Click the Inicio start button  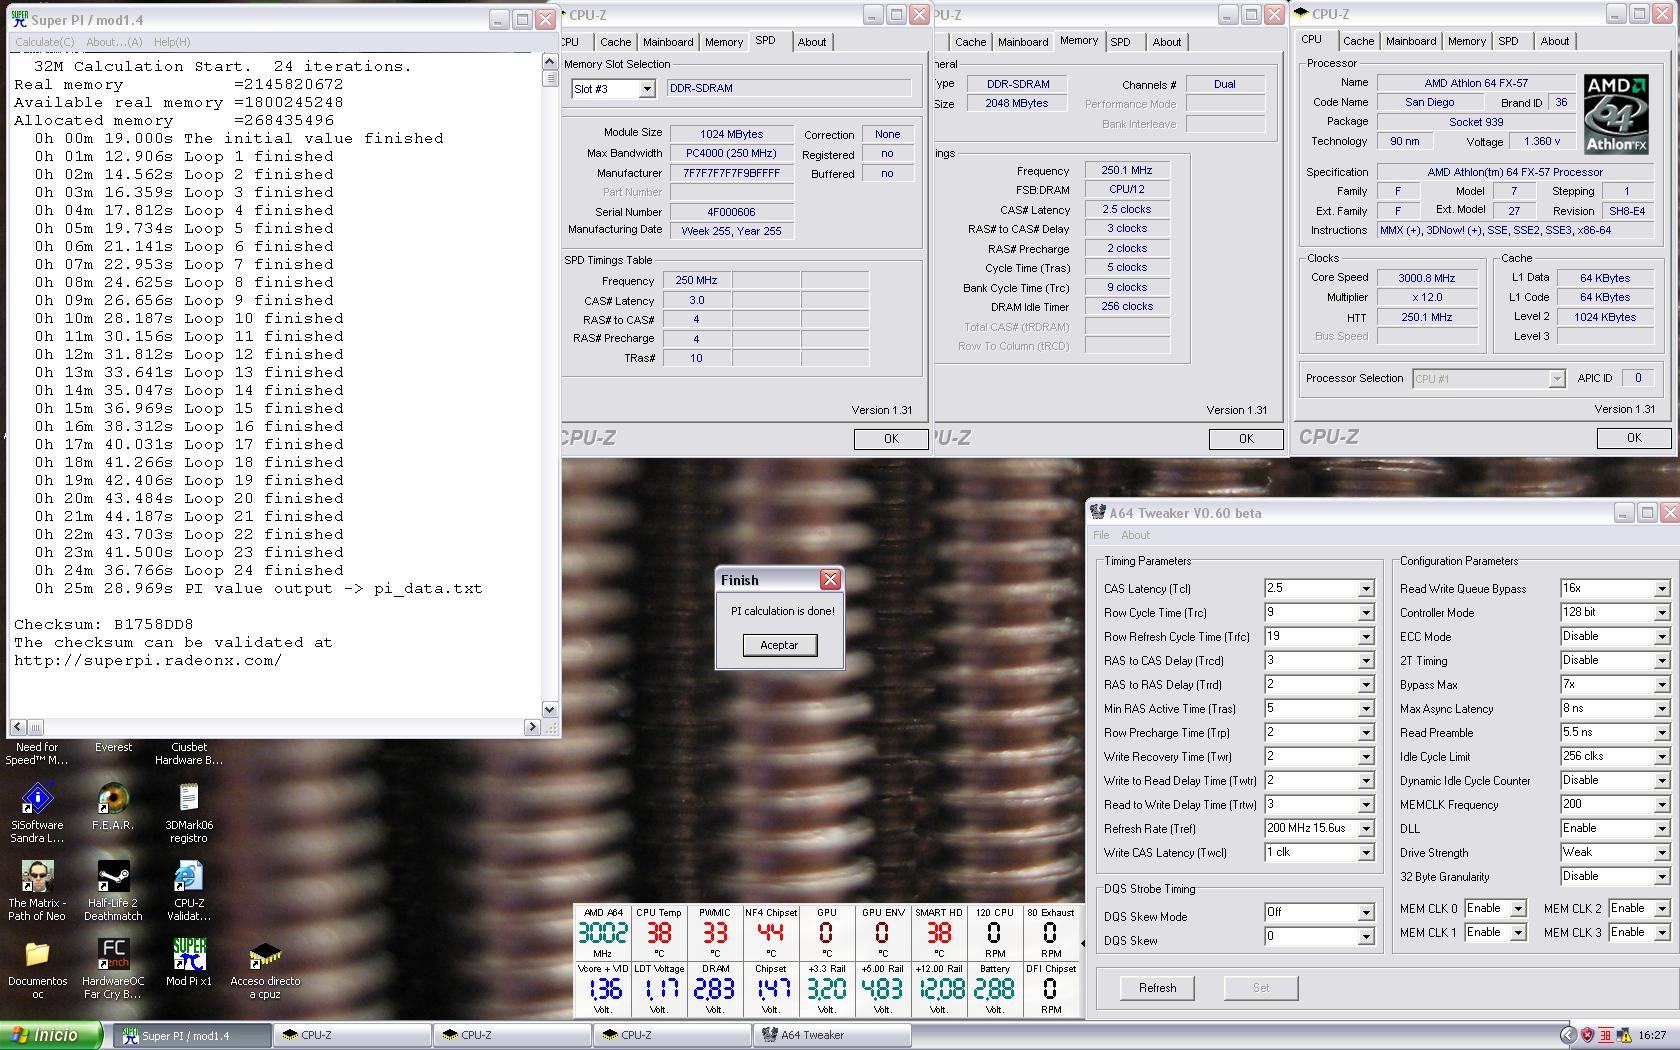click(x=51, y=1035)
